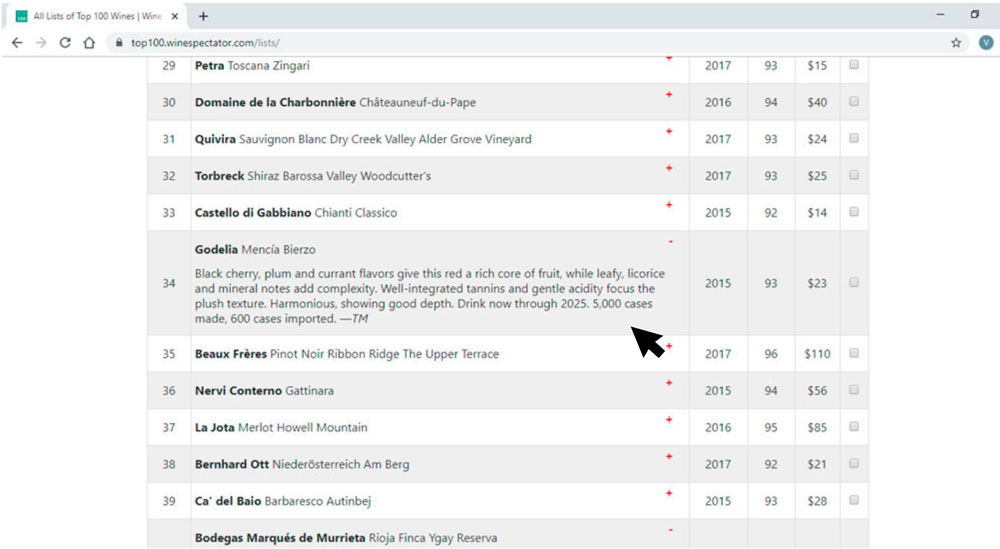
Task: Select the $21 price for Bernhard Ott
Action: (817, 464)
